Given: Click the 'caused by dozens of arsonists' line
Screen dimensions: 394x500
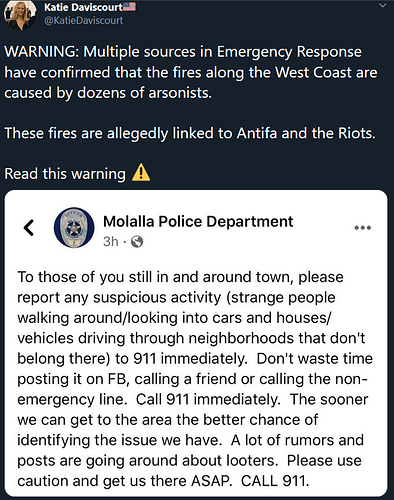Looking at the screenshot, I should [x=108, y=93].
